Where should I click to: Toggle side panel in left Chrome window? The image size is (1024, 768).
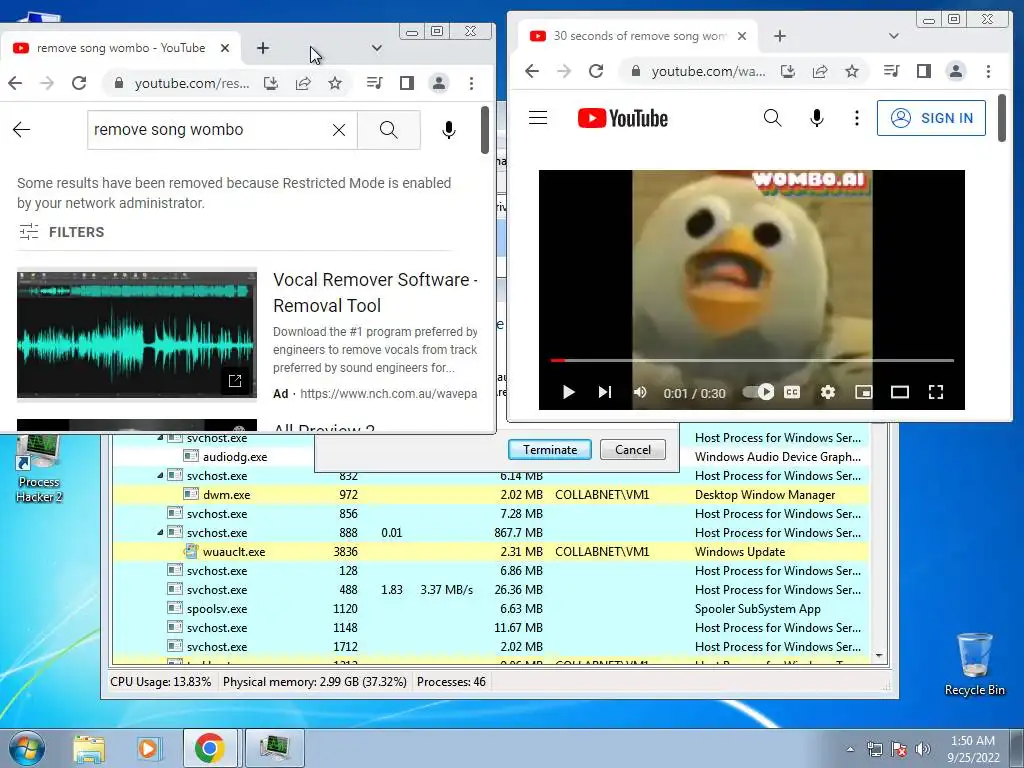[407, 83]
